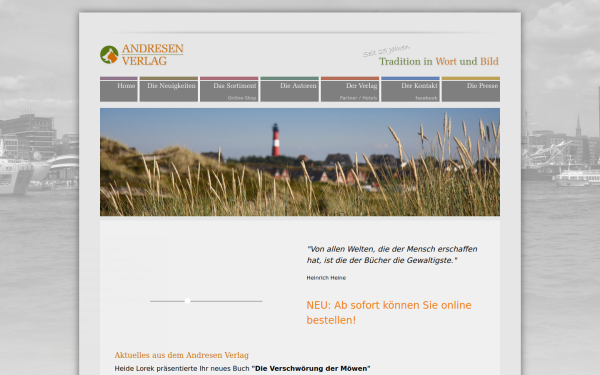Image resolution: width=600 pixels, height=375 pixels.
Task: Click 'Aktuelles aus dem Andresen Verlag' heading
Action: [181, 355]
